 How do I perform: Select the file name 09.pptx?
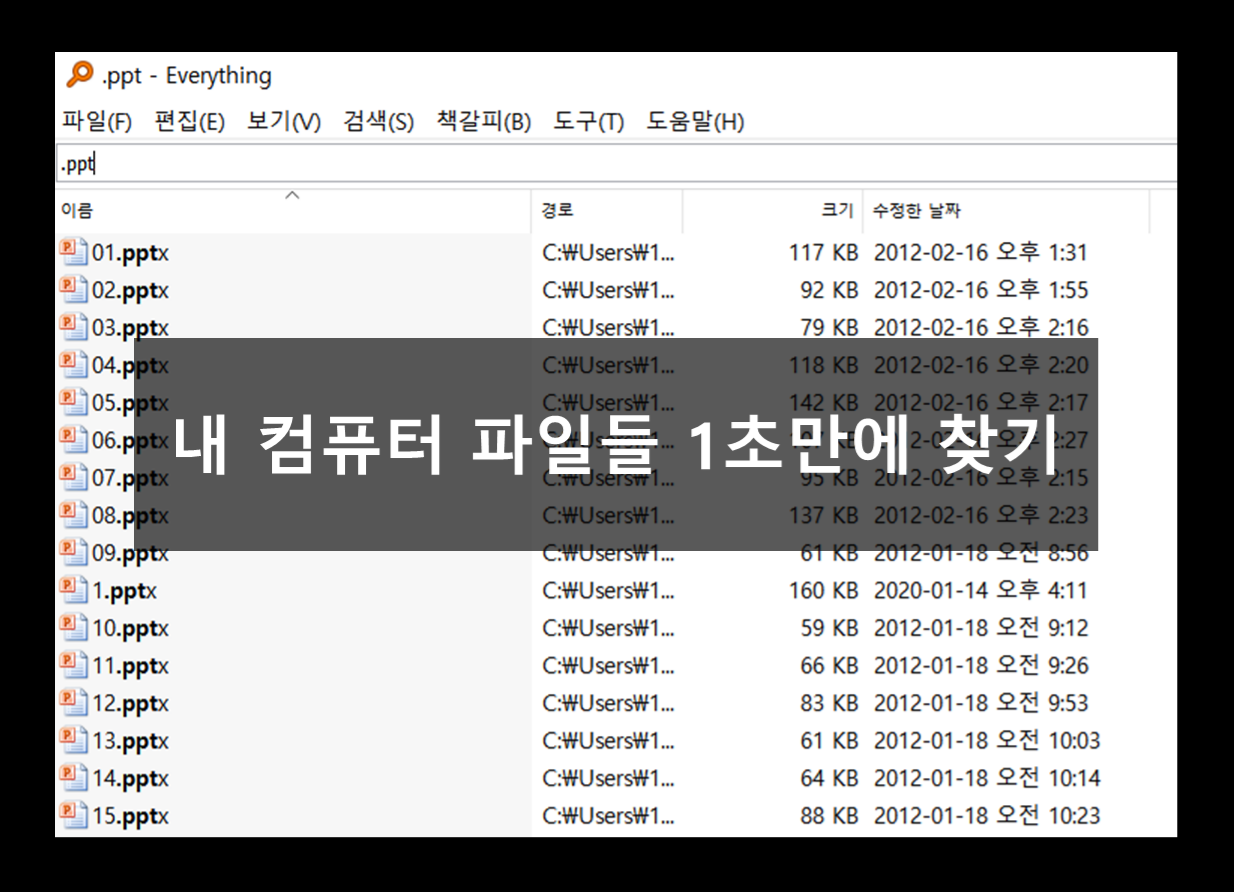[x=131, y=553]
